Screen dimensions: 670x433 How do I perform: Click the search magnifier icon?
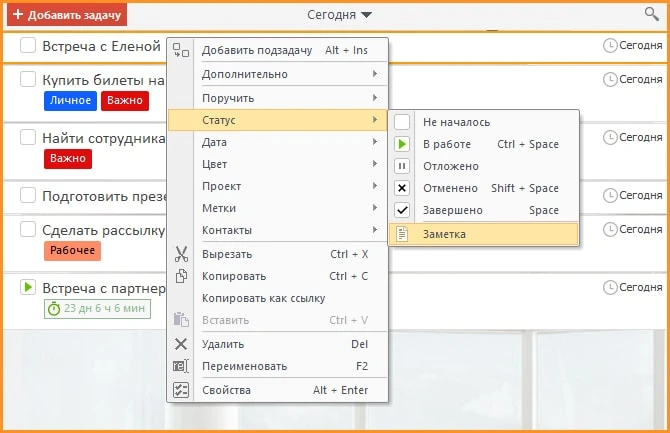click(651, 14)
